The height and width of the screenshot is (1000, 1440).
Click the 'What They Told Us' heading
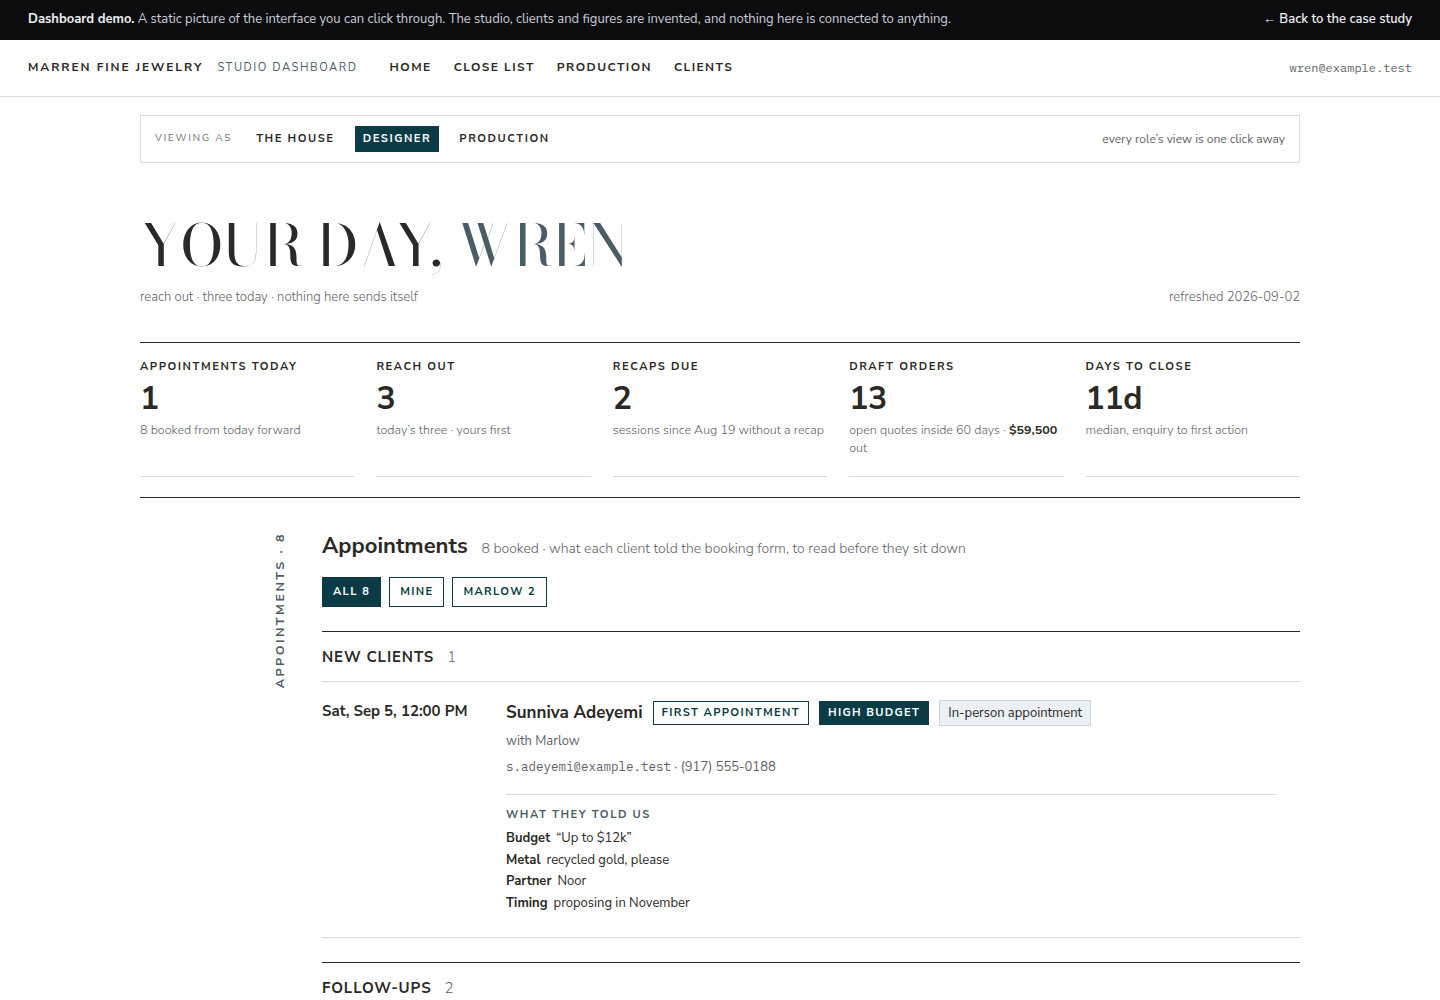click(578, 814)
